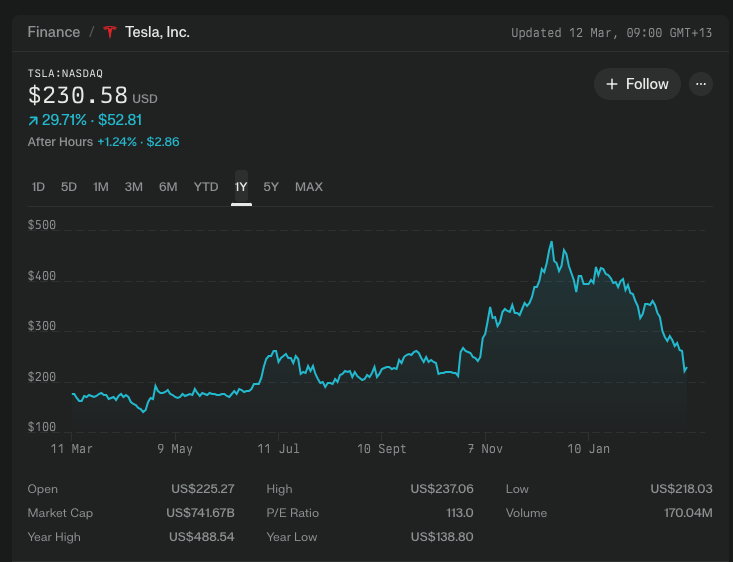Click the Low value US$218.03

[x=681, y=489]
